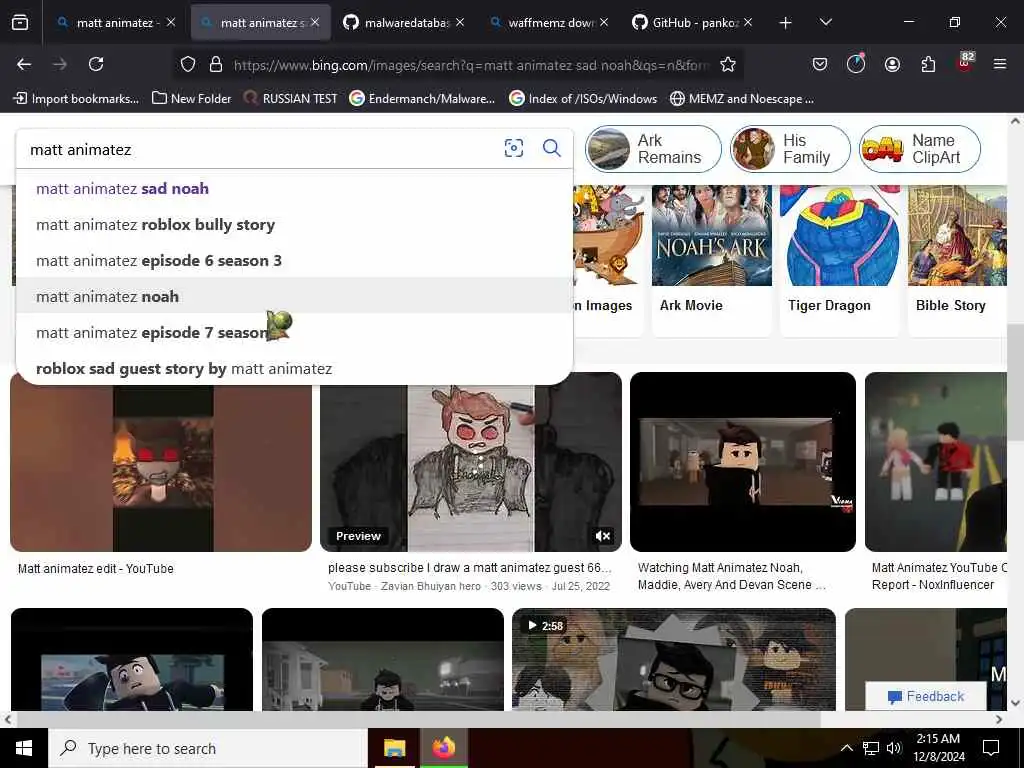This screenshot has height=768, width=1024.
Task: Open Windows Start menu
Action: coord(24,748)
